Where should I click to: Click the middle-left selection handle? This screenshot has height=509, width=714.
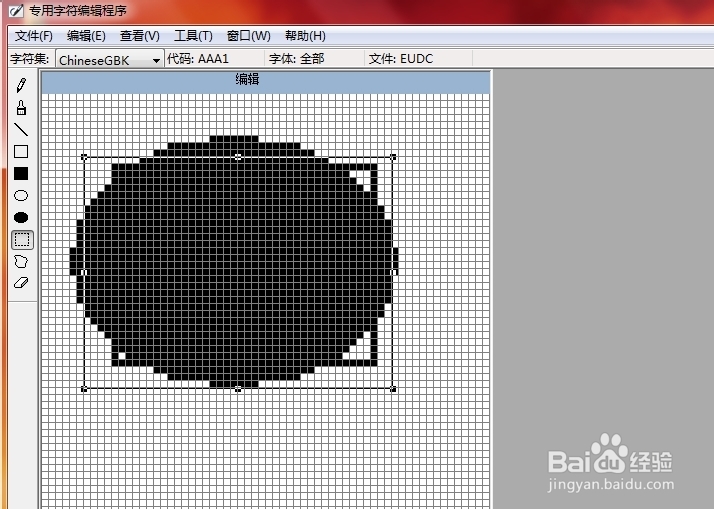(84, 272)
